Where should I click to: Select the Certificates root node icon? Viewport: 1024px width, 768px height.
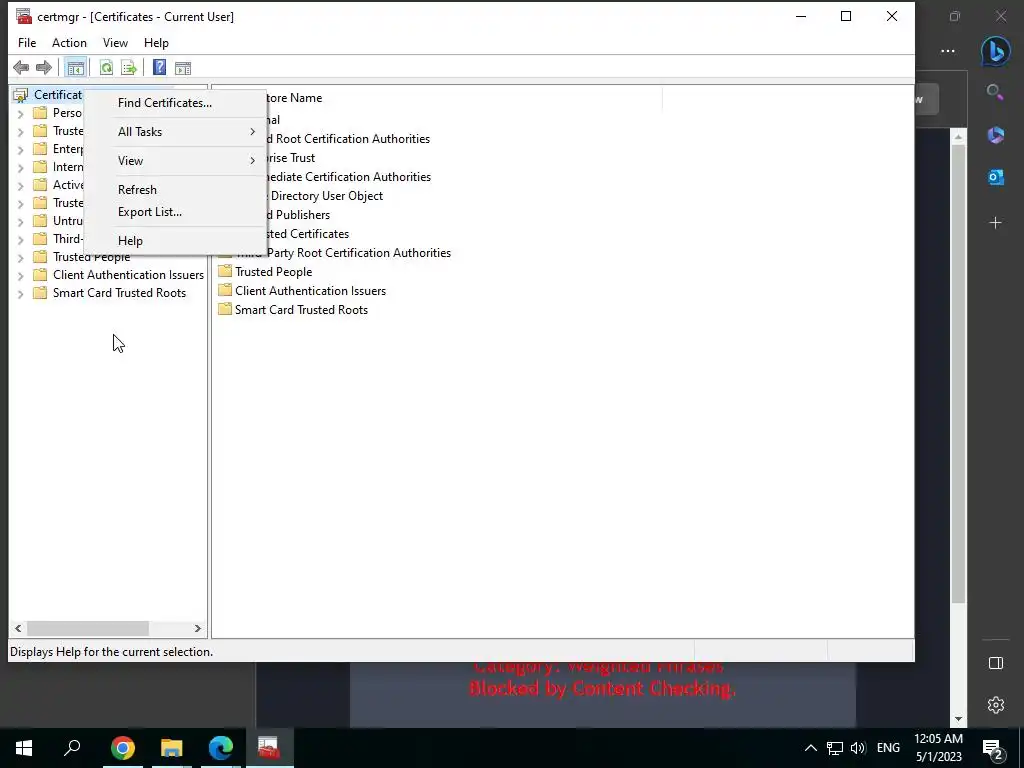[x=21, y=95]
